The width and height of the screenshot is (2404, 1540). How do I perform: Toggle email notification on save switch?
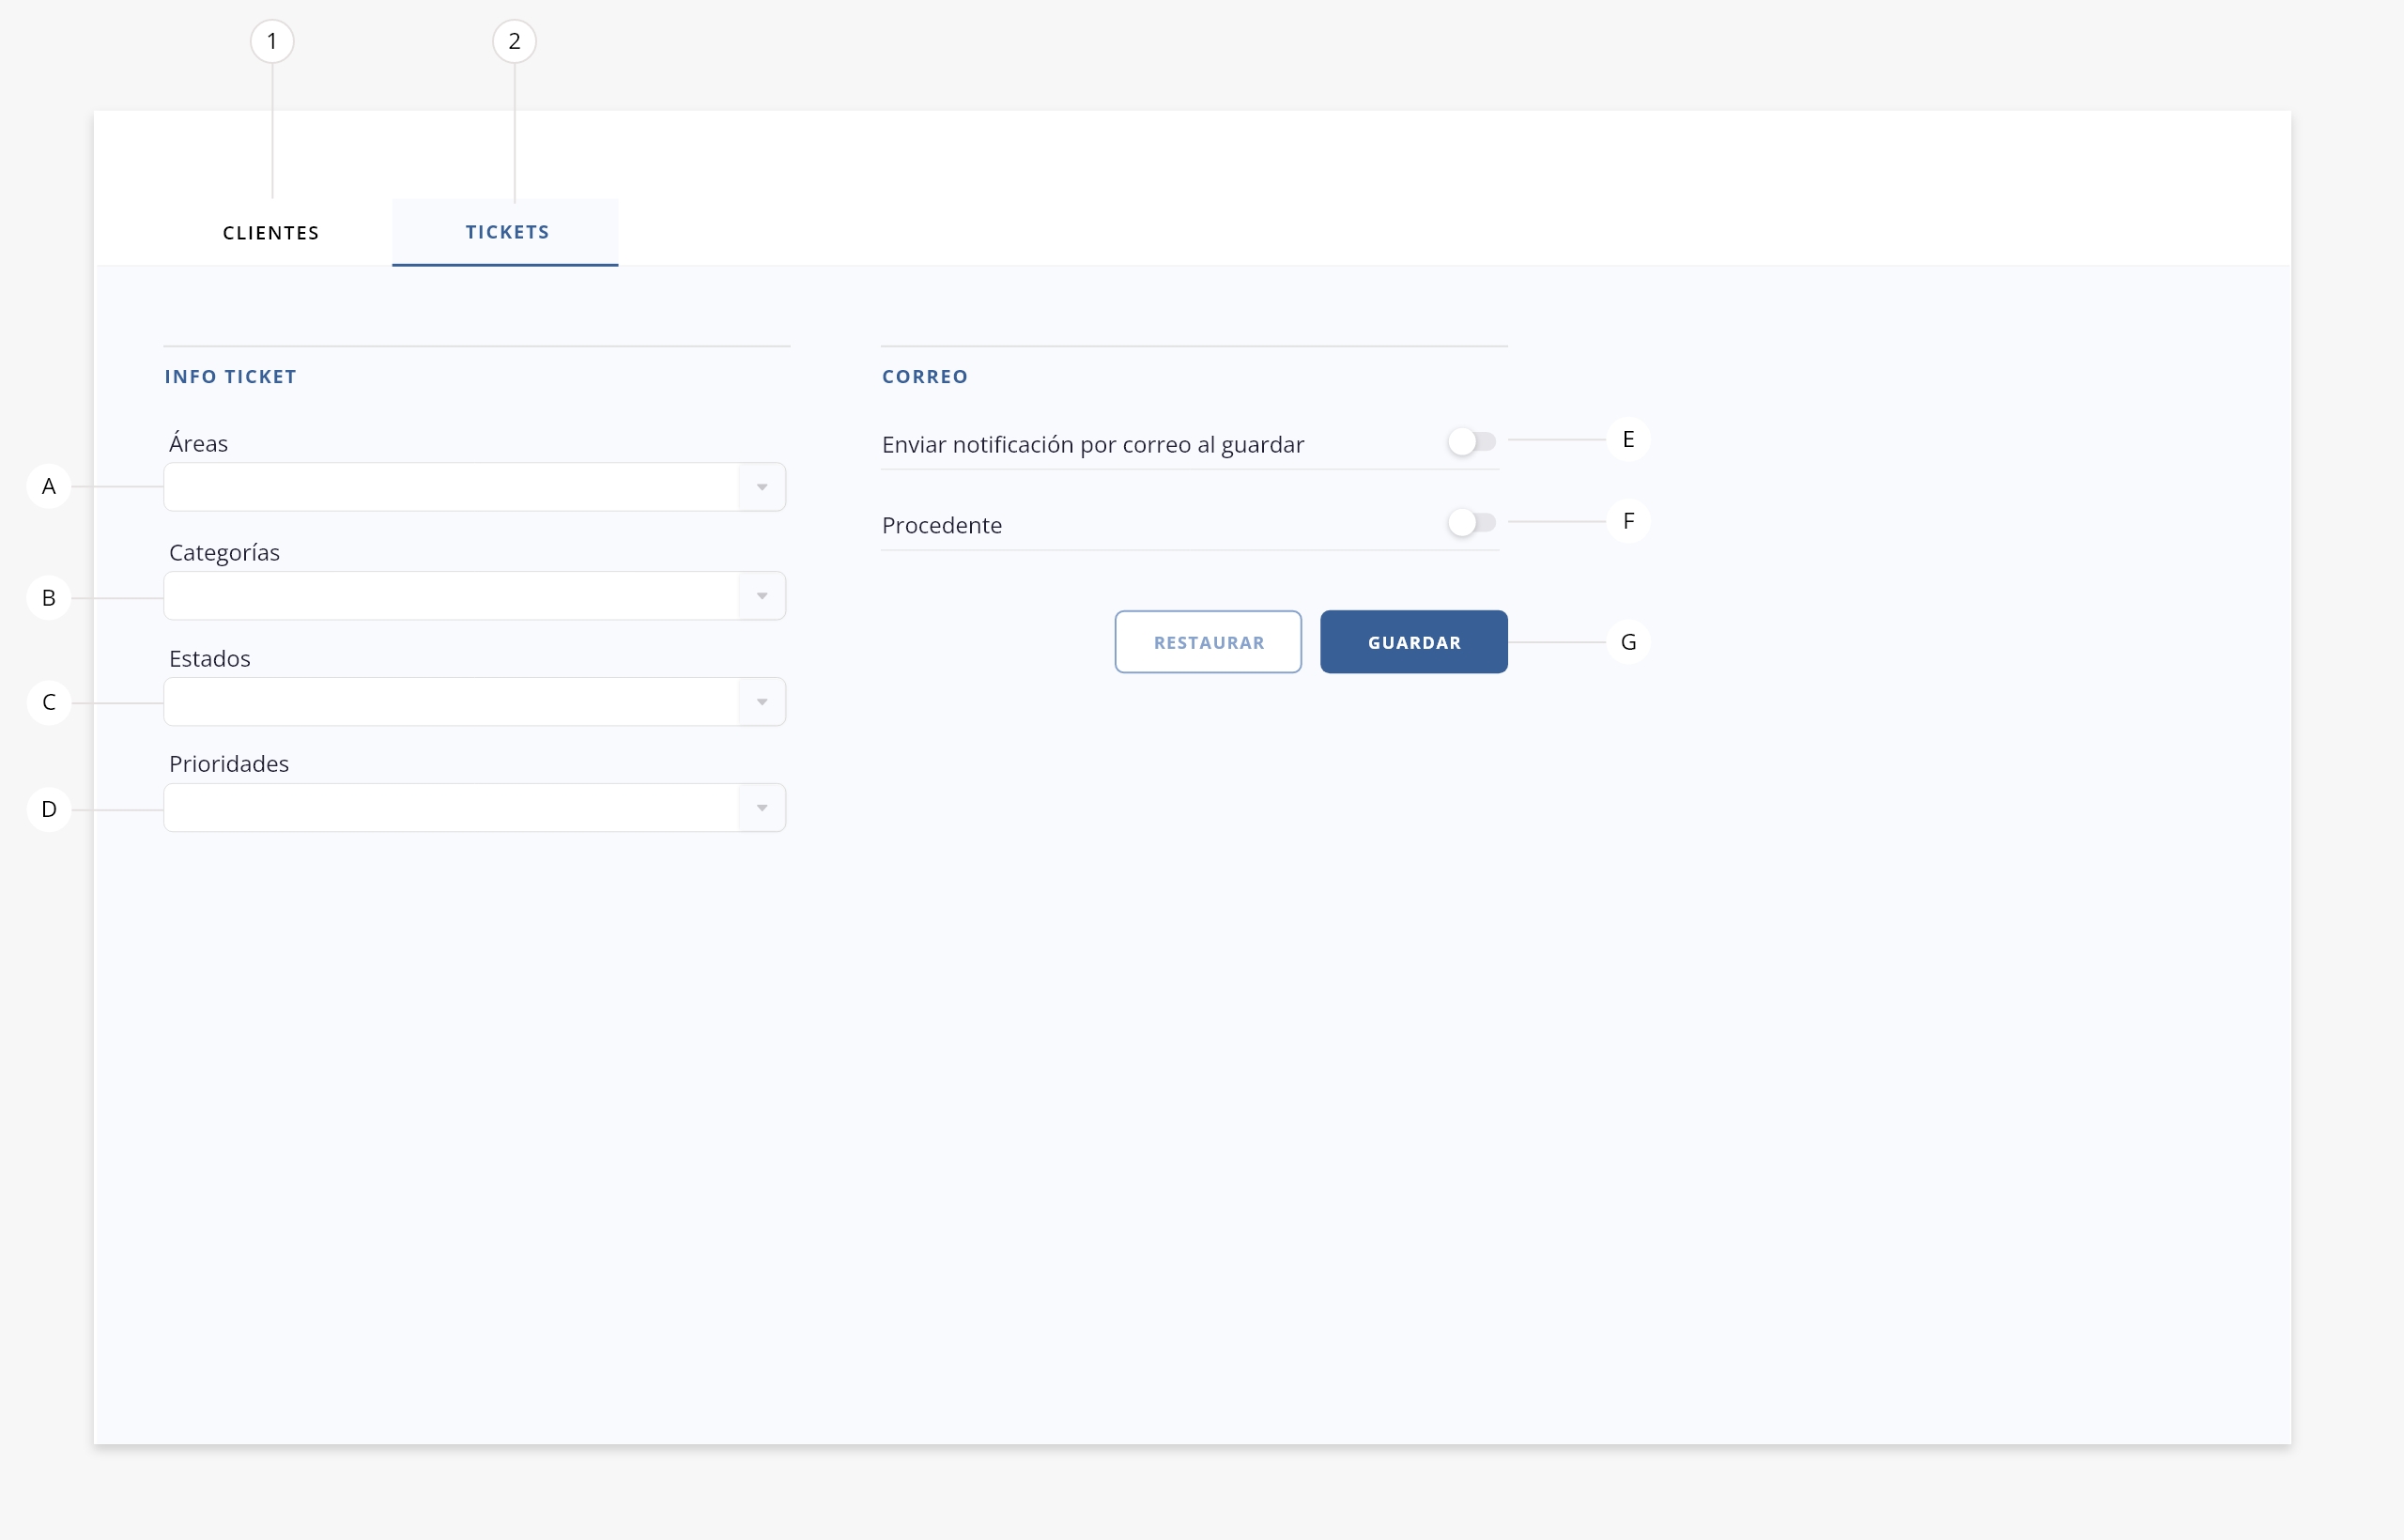pyautogui.click(x=1471, y=441)
